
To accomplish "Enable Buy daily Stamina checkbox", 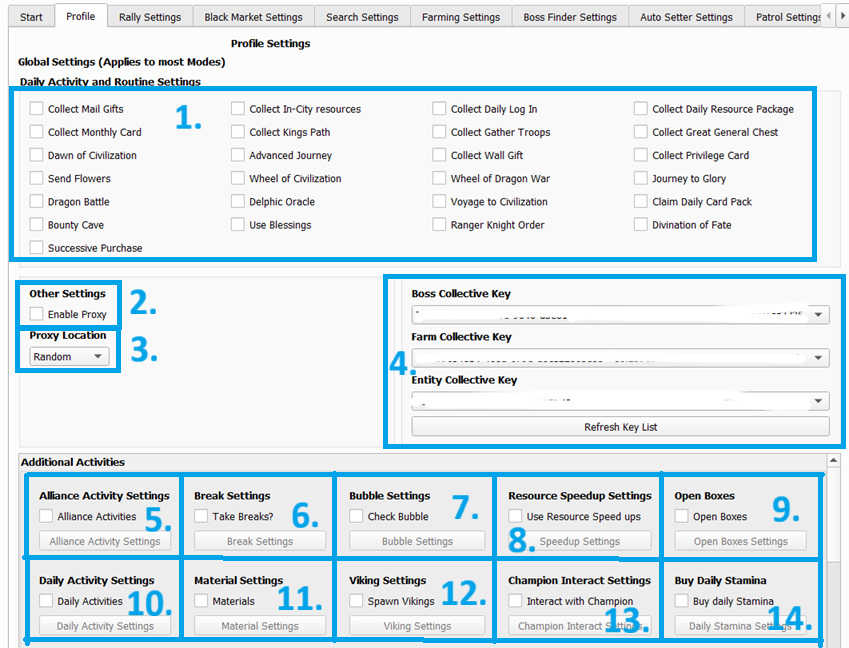I will (682, 602).
